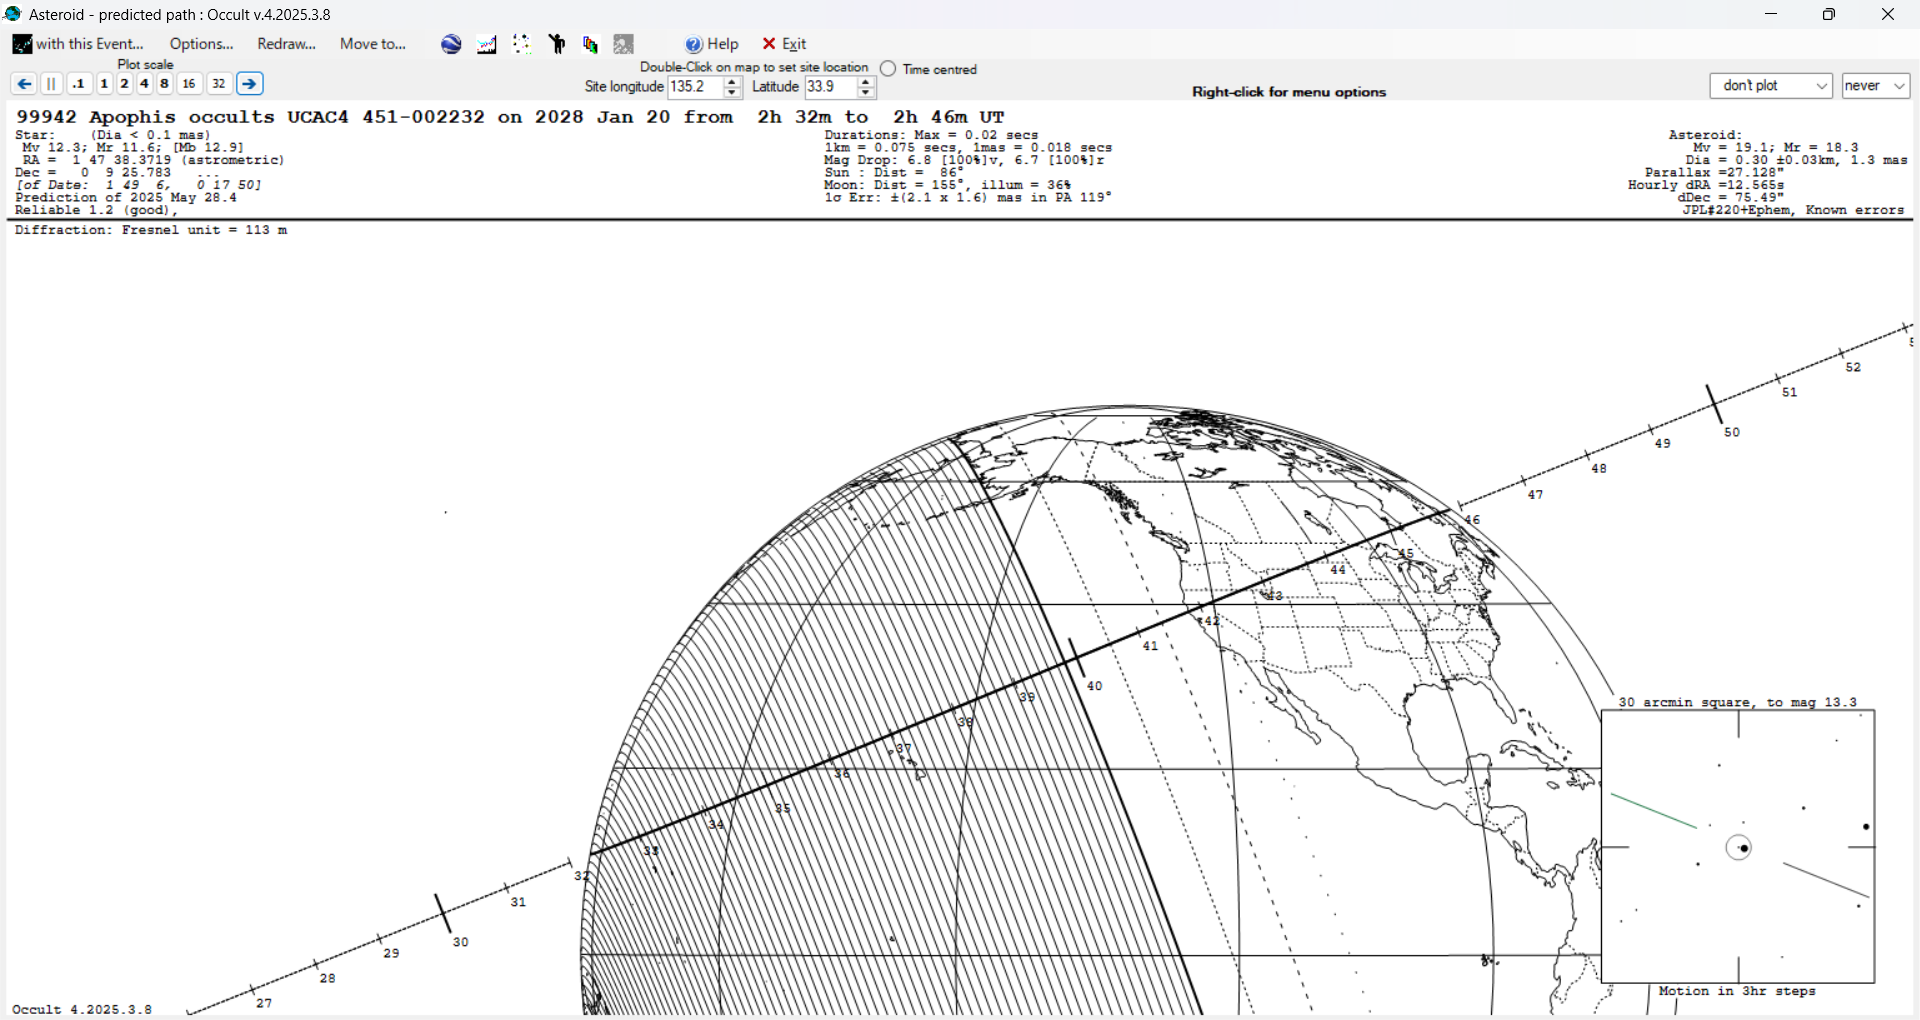Open the Google Earth globe icon

pos(451,44)
